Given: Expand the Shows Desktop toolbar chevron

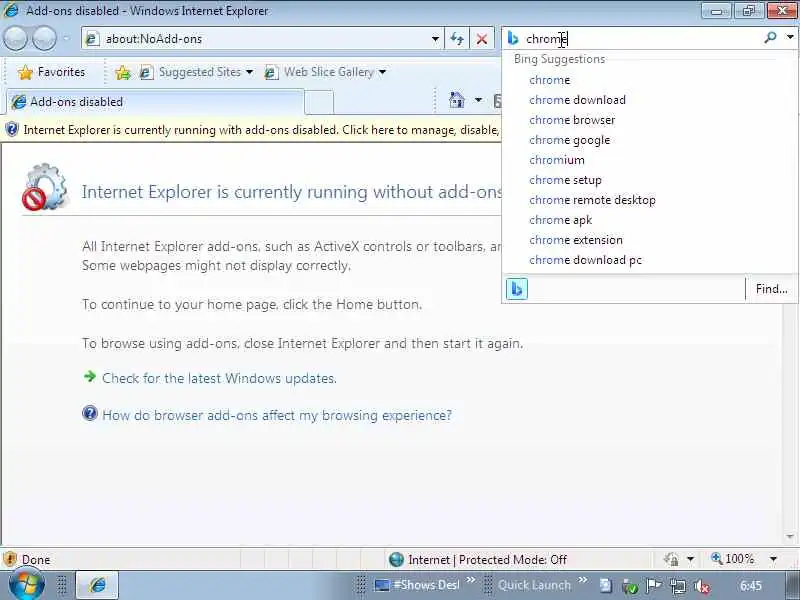Looking at the screenshot, I should pyautogui.click(x=470, y=581).
